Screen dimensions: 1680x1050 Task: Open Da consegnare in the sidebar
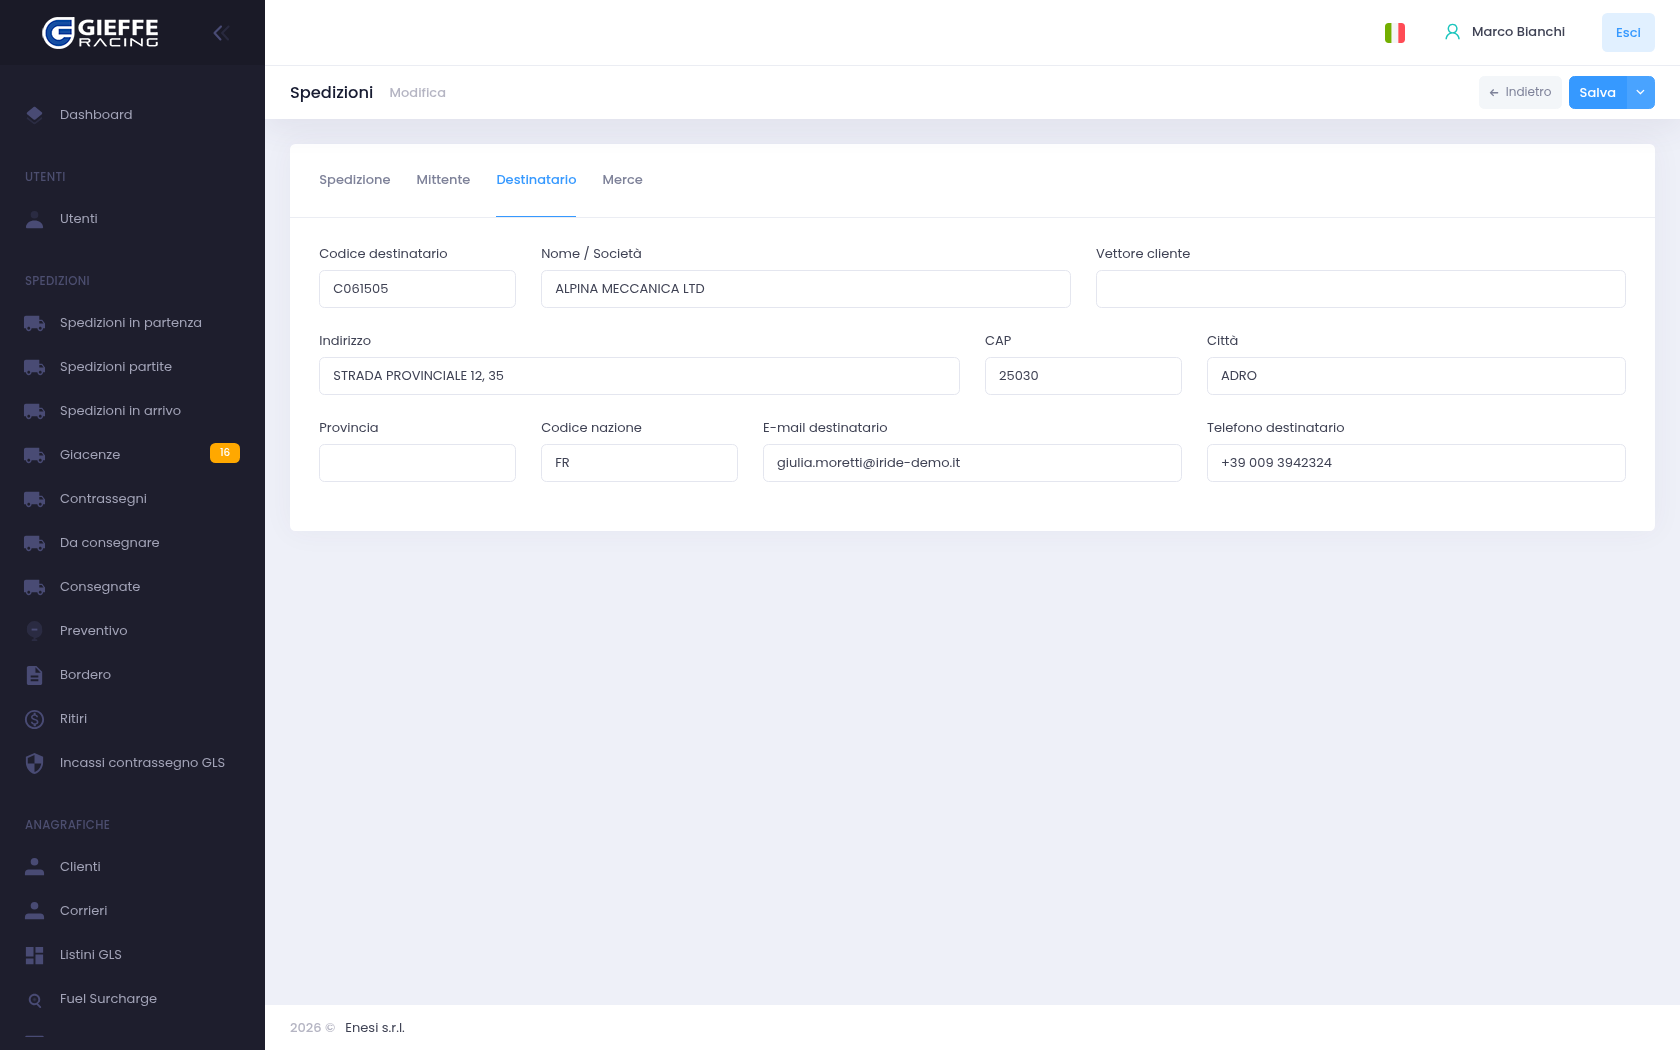(x=132, y=543)
